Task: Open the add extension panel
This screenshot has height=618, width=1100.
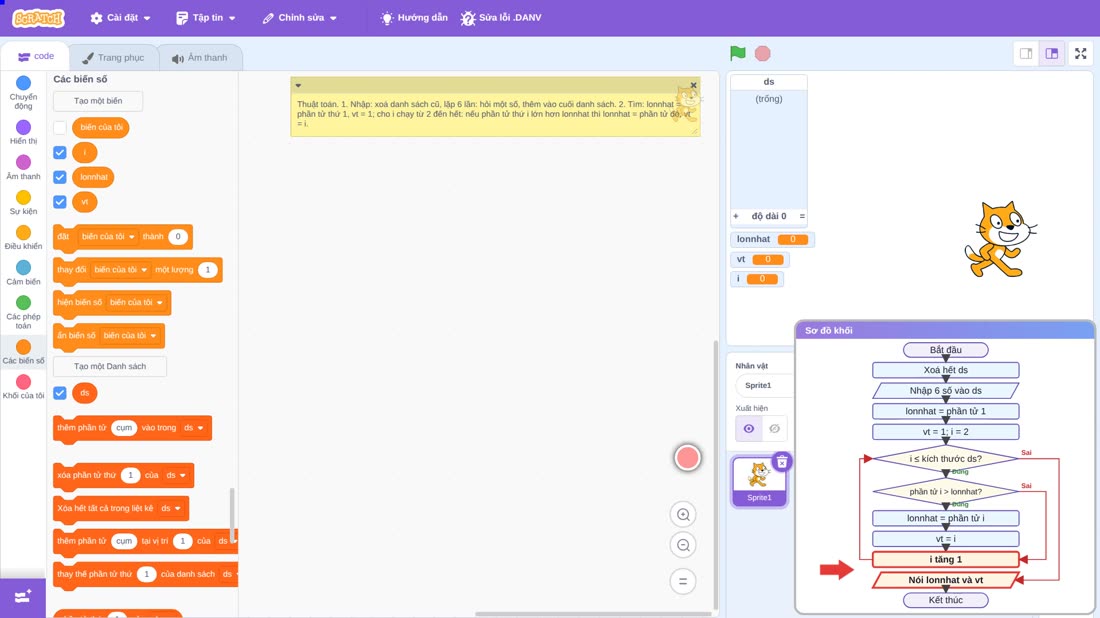Action: coord(23,597)
